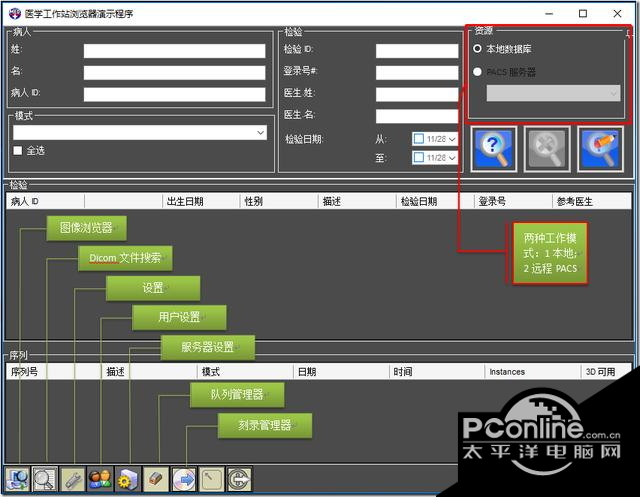Sort exams by gender column header

[279, 201]
